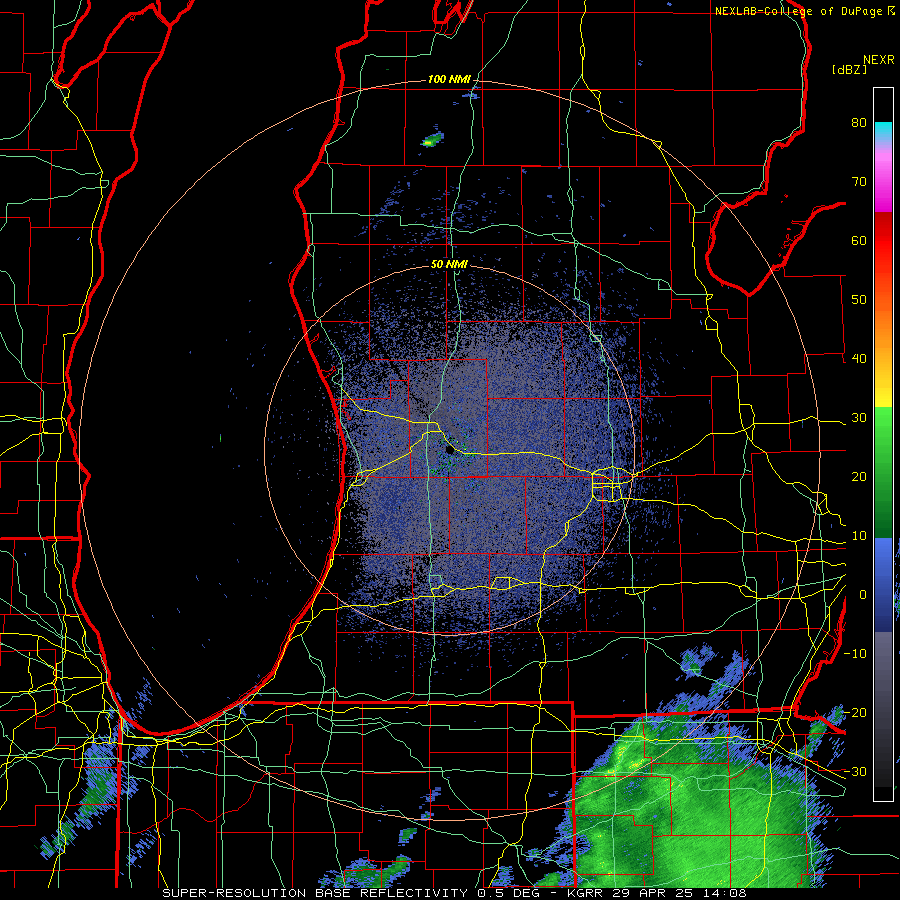Screen dimensions: 900x900
Task: Click the Super-Resolution Base Reflectivity caption
Action: [455, 893]
